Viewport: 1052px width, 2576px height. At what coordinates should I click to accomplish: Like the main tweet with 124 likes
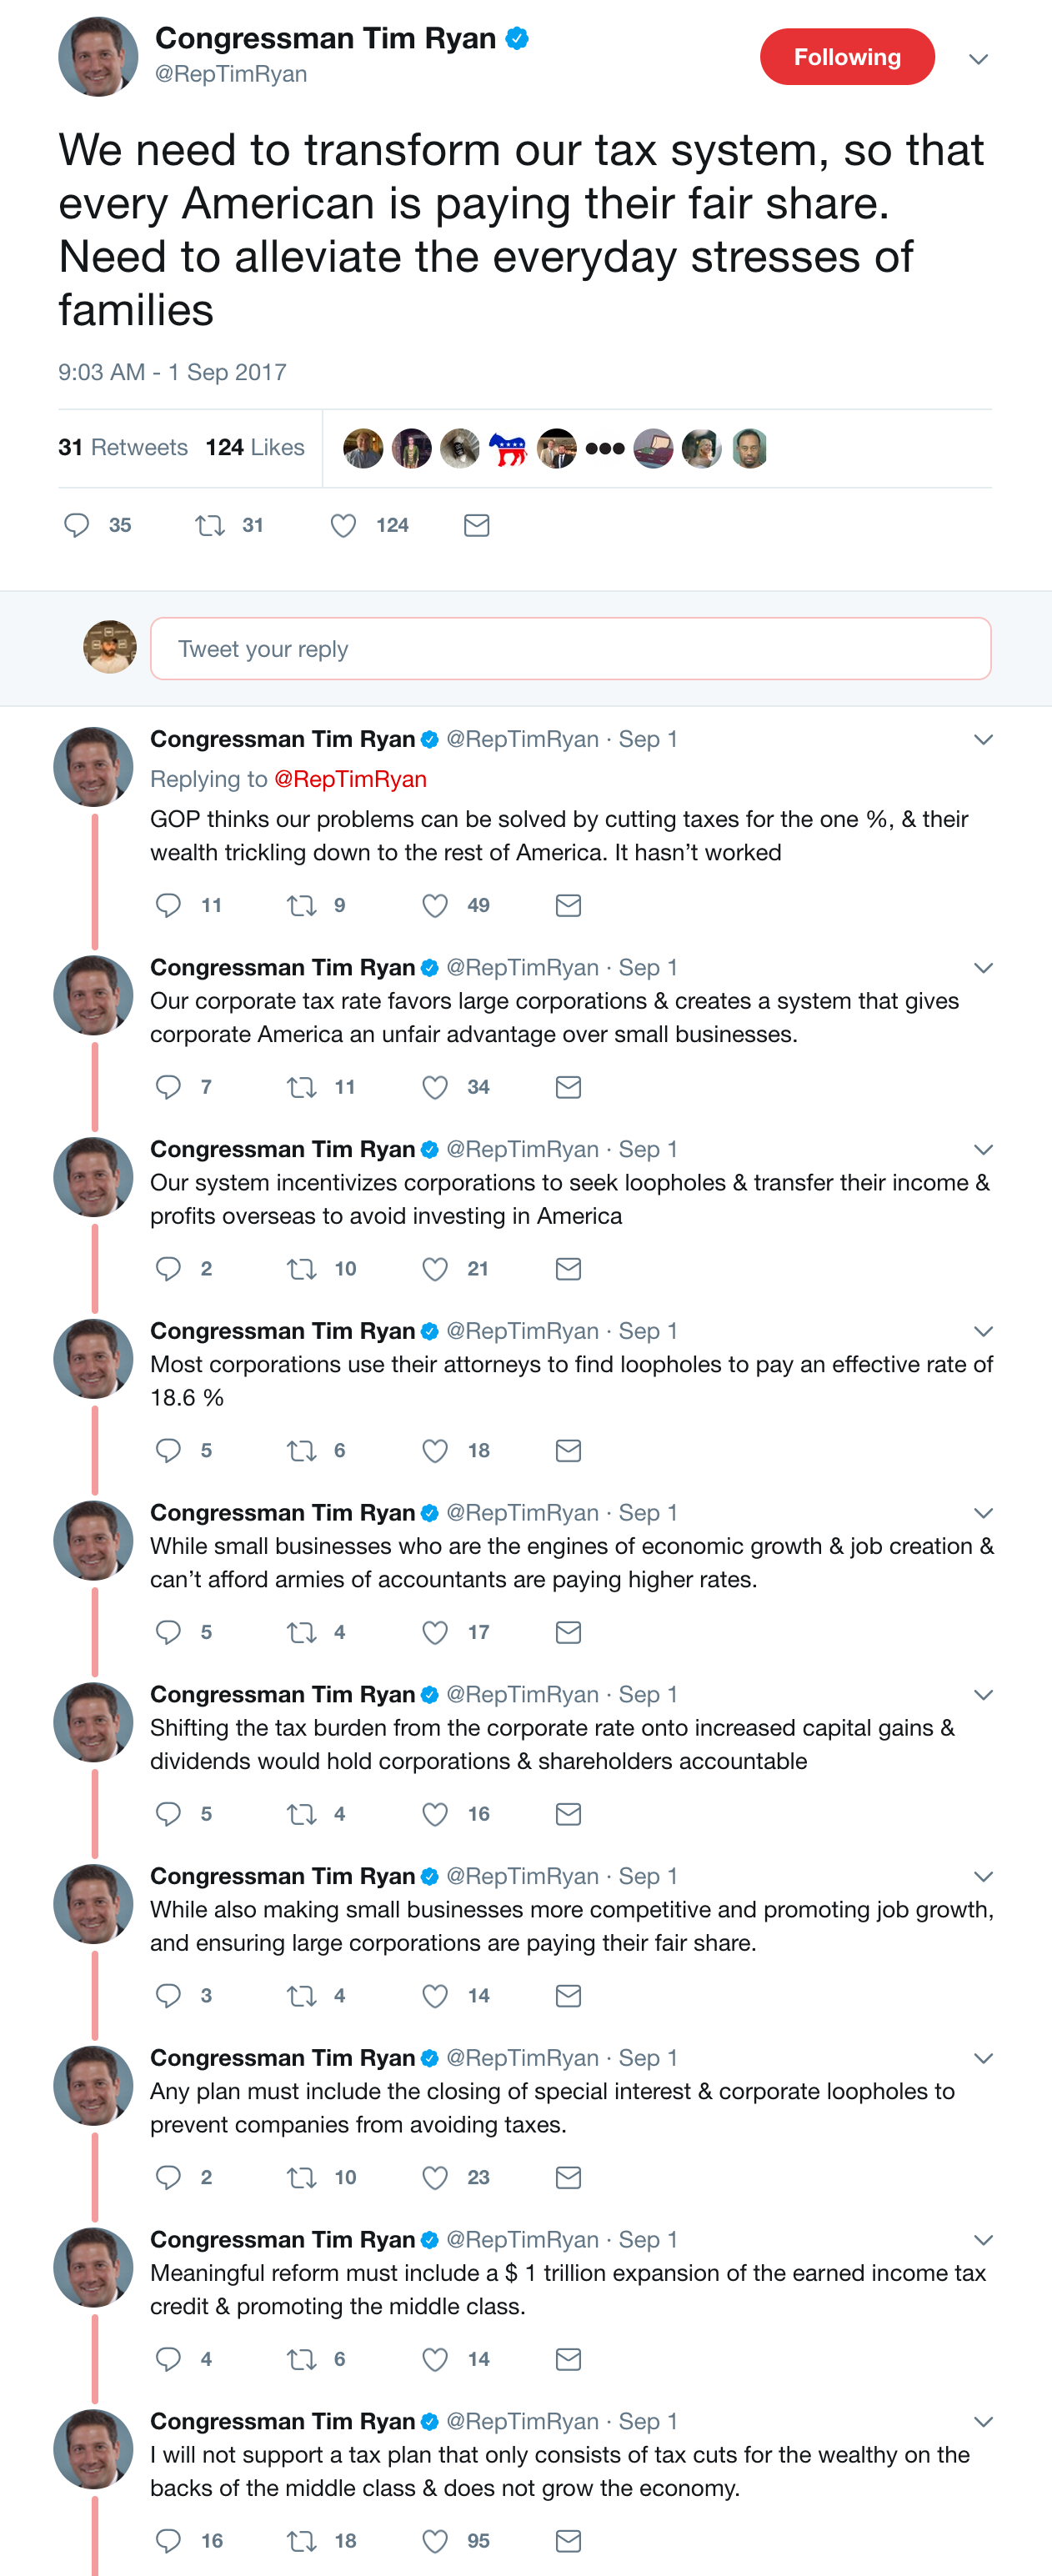click(343, 525)
